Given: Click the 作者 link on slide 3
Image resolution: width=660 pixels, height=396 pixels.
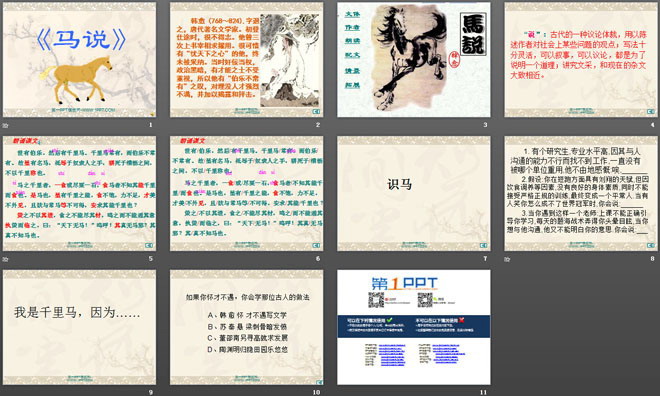Looking at the screenshot, I should click(352, 27).
